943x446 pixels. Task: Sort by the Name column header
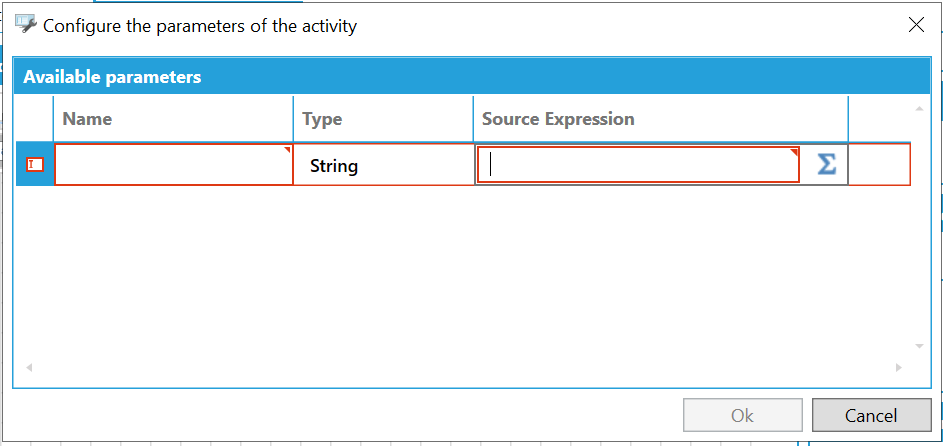pos(174,119)
